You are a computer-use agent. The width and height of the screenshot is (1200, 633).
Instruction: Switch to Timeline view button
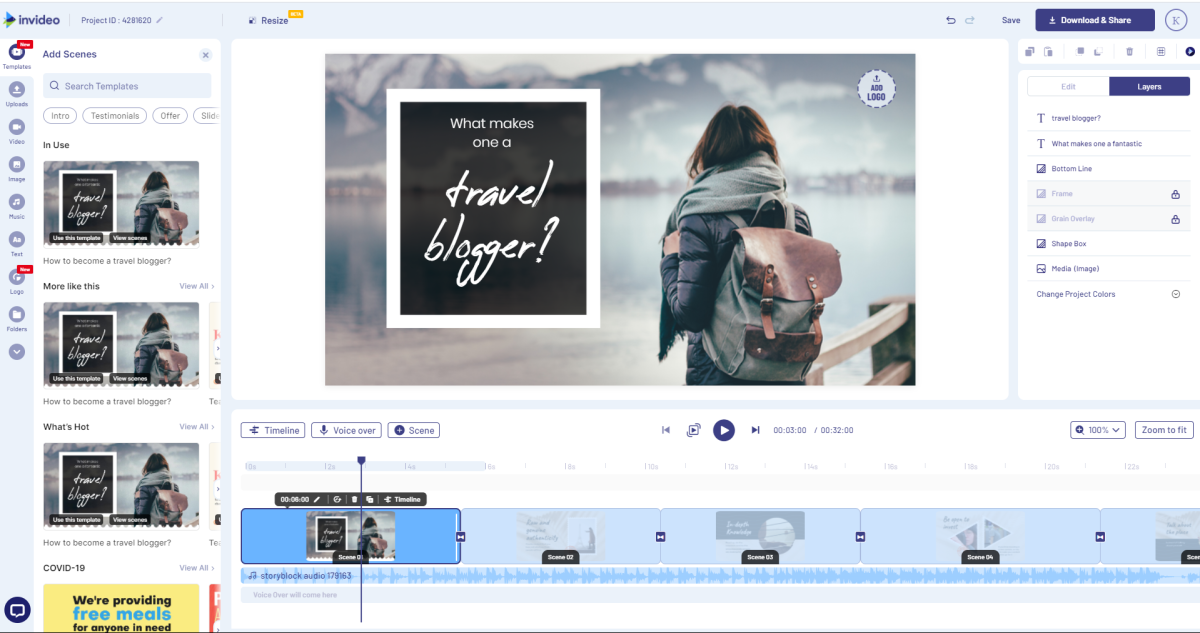[273, 430]
